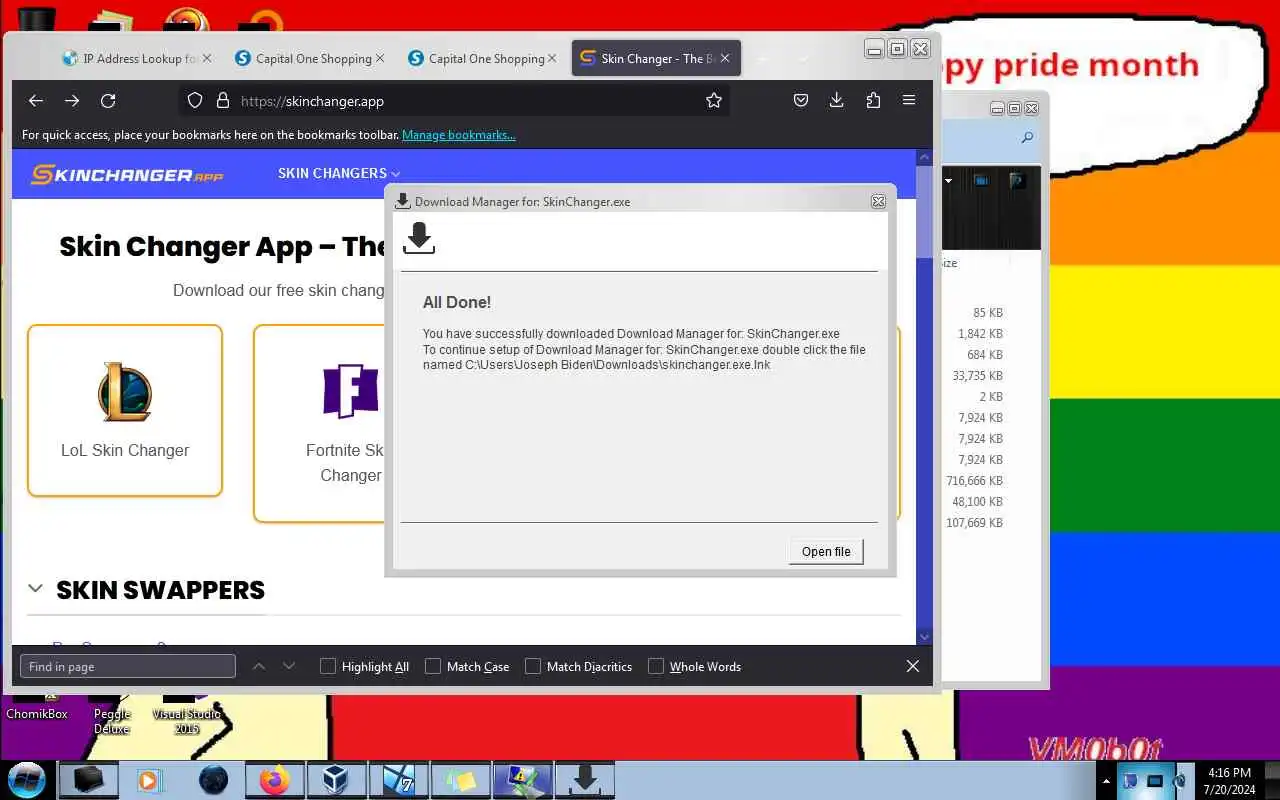Viewport: 1280px width, 800px height.
Task: Close the Download Manager dialog
Action: pos(878,201)
